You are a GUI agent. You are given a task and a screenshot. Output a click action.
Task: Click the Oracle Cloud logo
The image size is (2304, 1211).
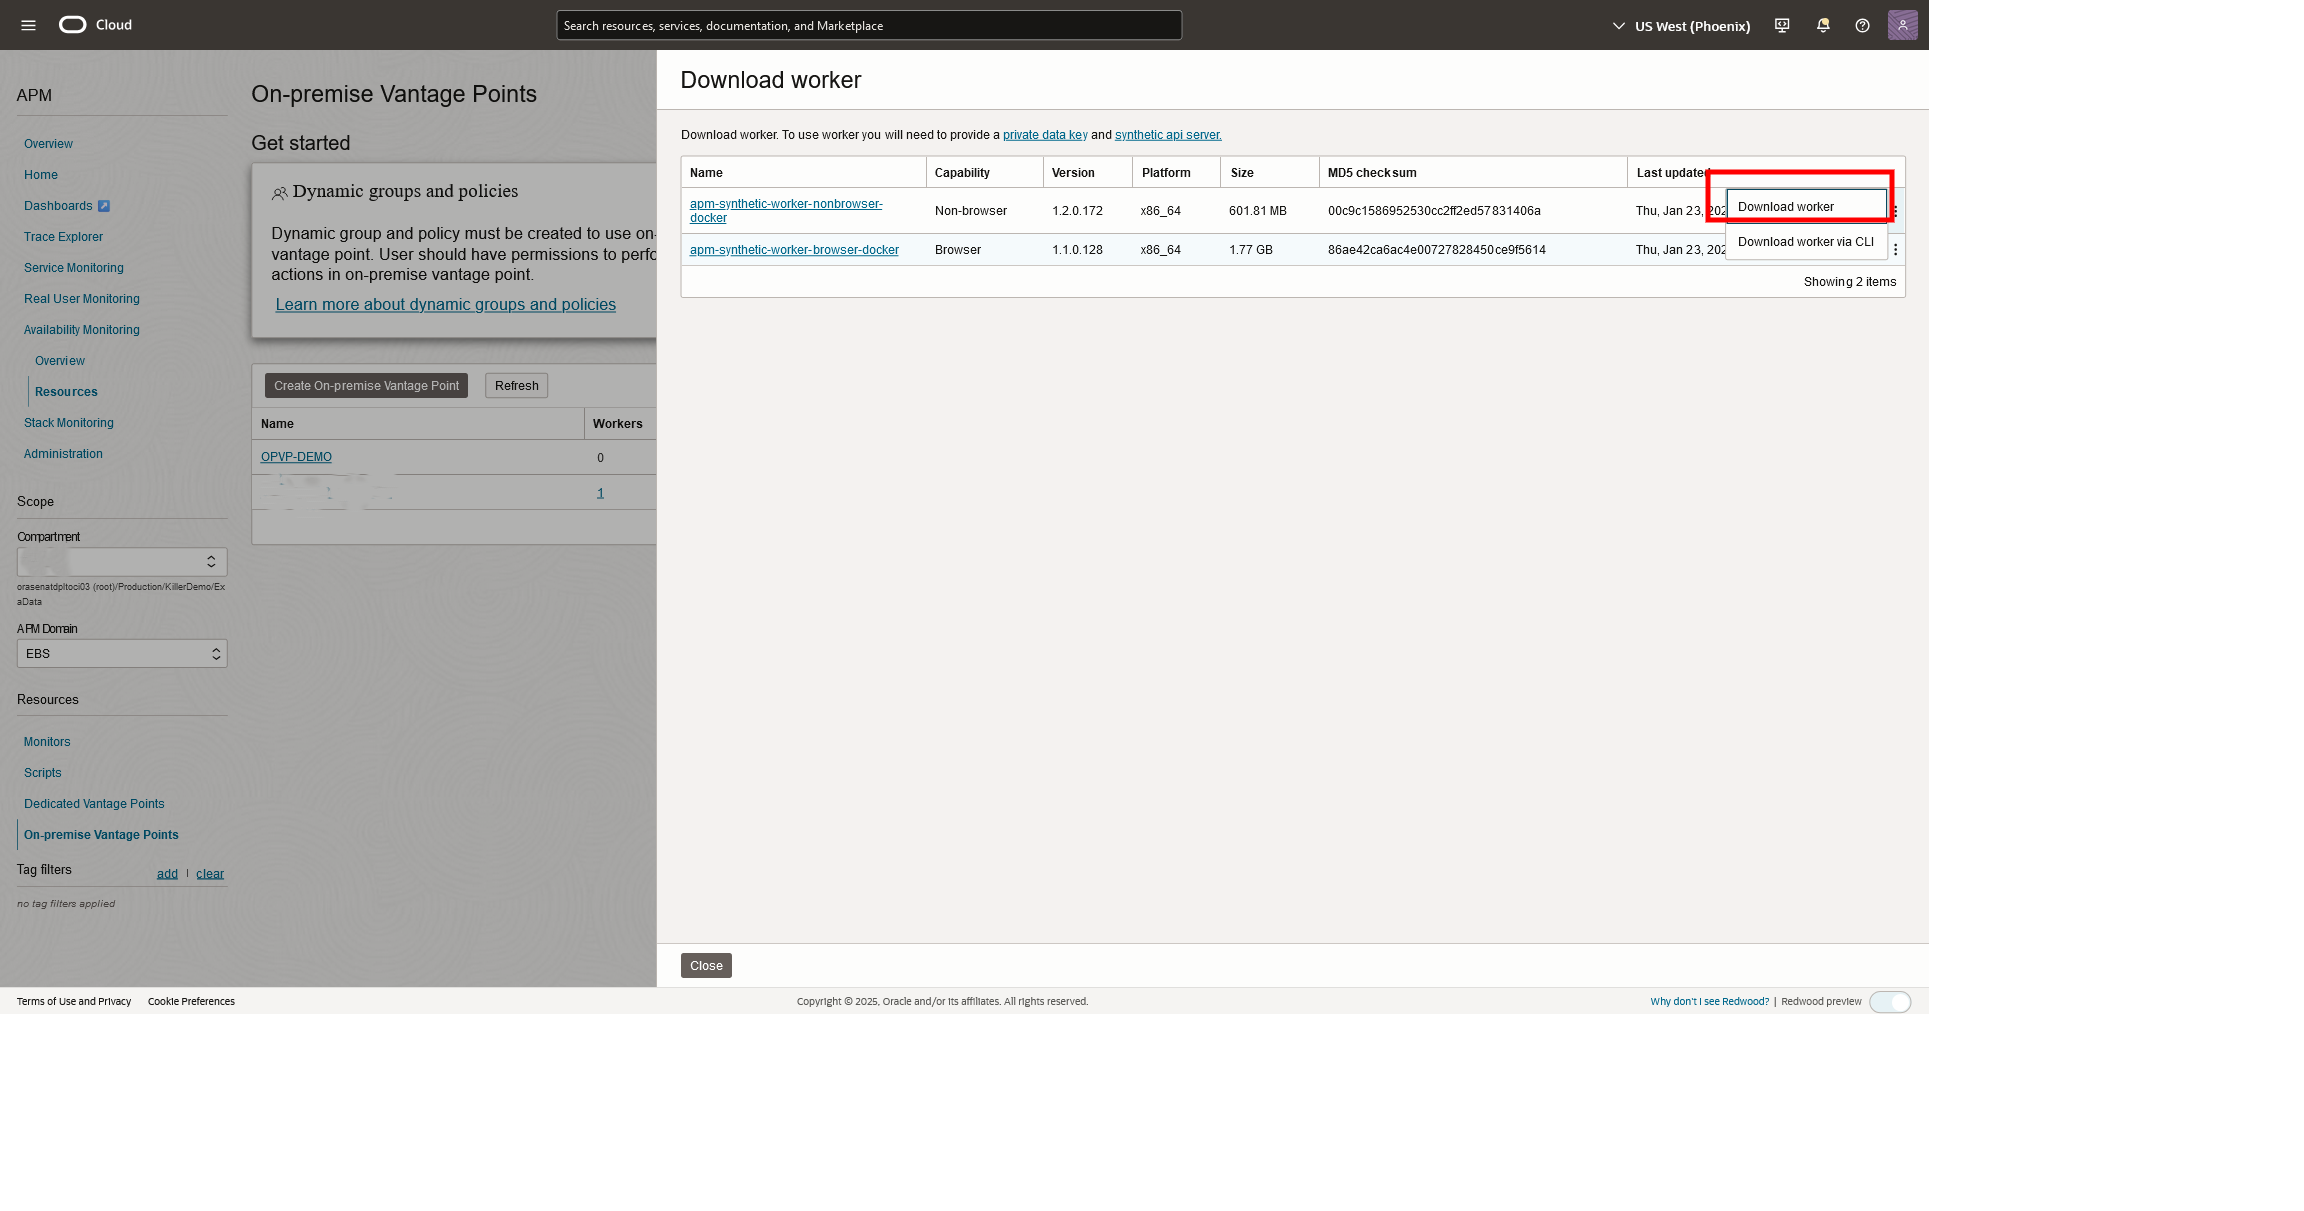coord(71,24)
